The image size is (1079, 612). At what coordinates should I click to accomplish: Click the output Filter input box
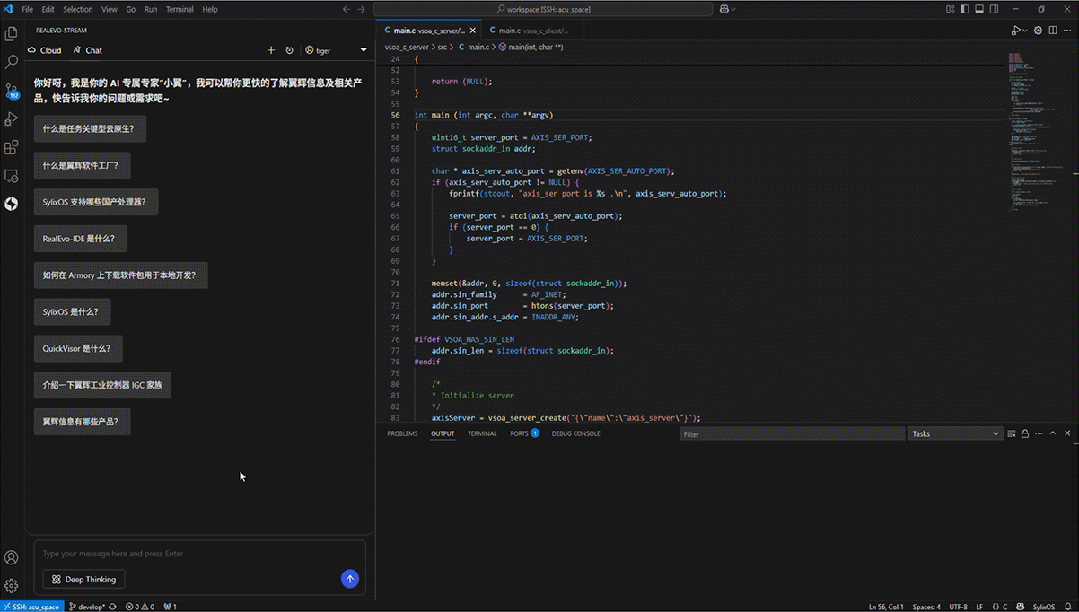tap(792, 434)
